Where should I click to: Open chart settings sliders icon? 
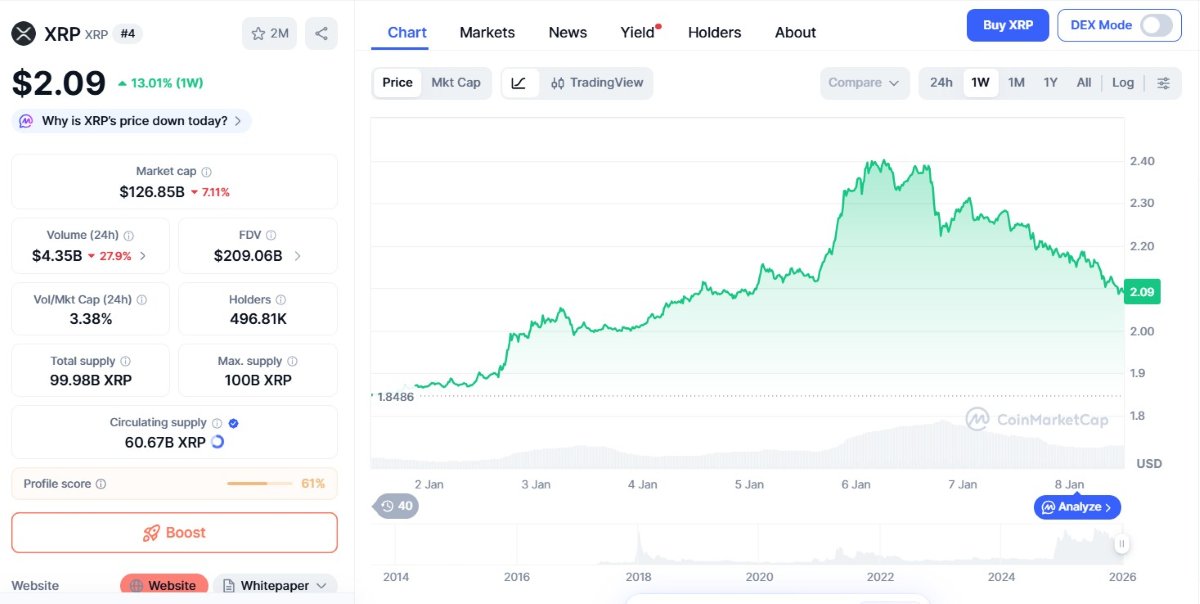pyautogui.click(x=1163, y=83)
